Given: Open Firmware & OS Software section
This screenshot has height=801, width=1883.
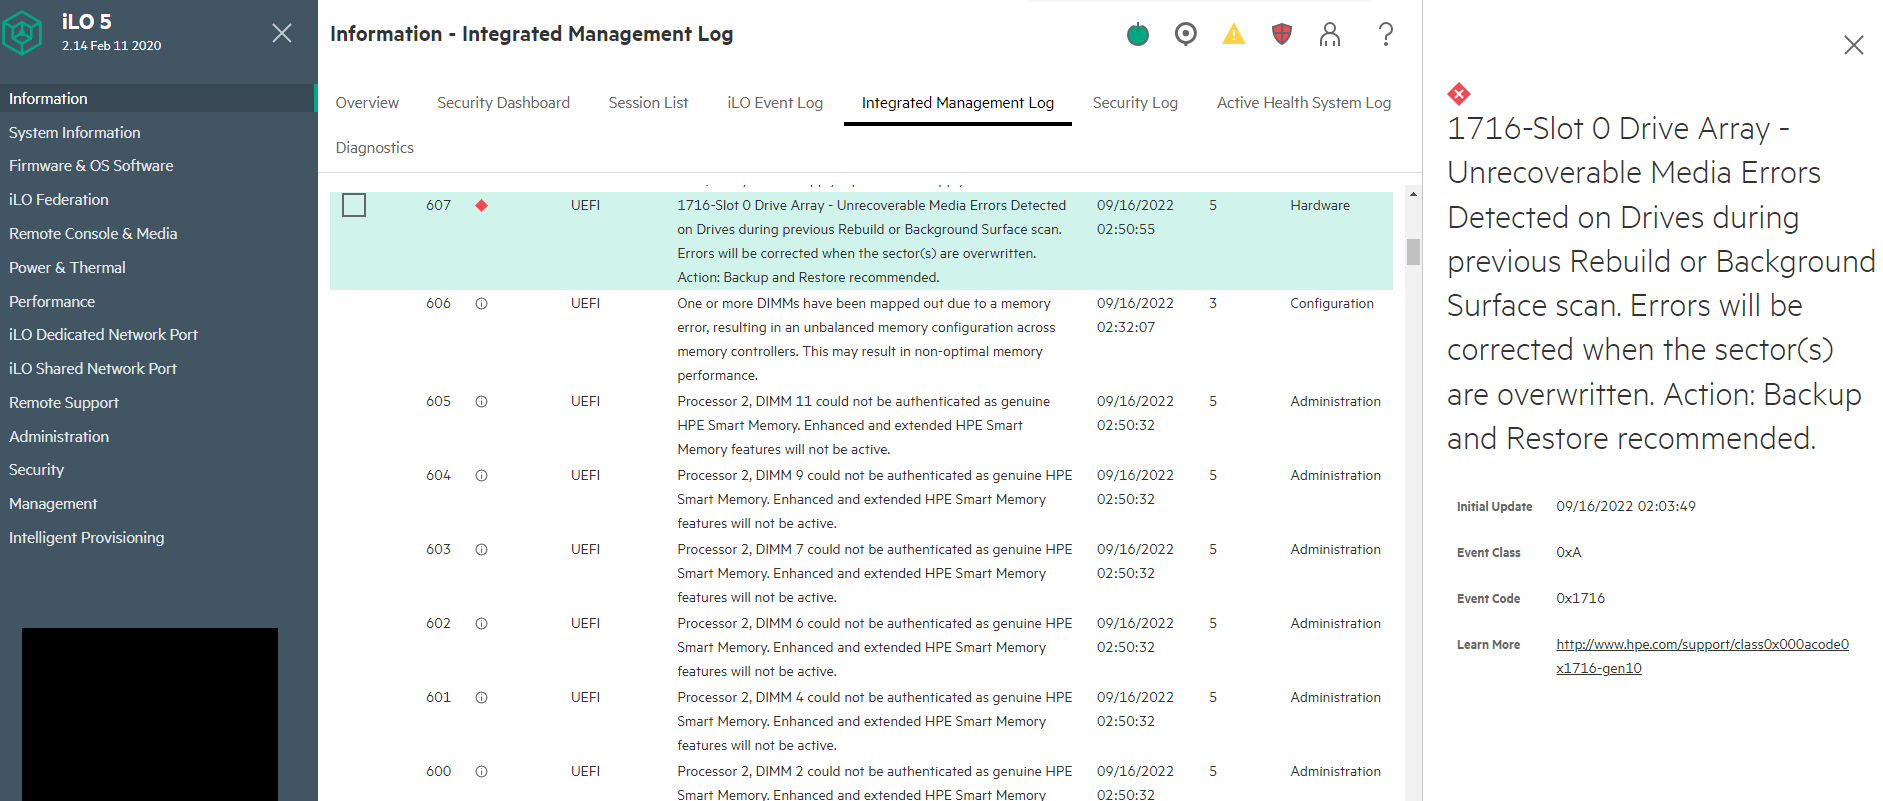Looking at the screenshot, I should 91,166.
